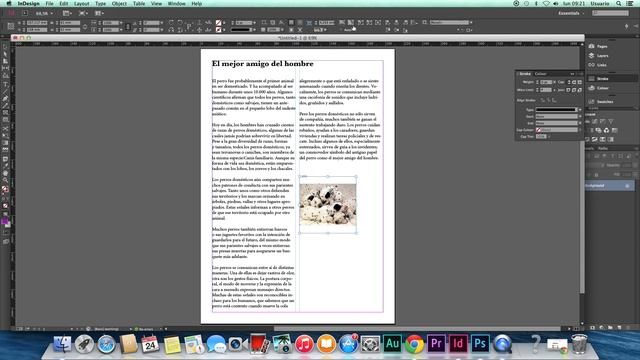The width and height of the screenshot is (640, 360).
Task: Rotate the selection 90° clockwise
Action: 171,23
